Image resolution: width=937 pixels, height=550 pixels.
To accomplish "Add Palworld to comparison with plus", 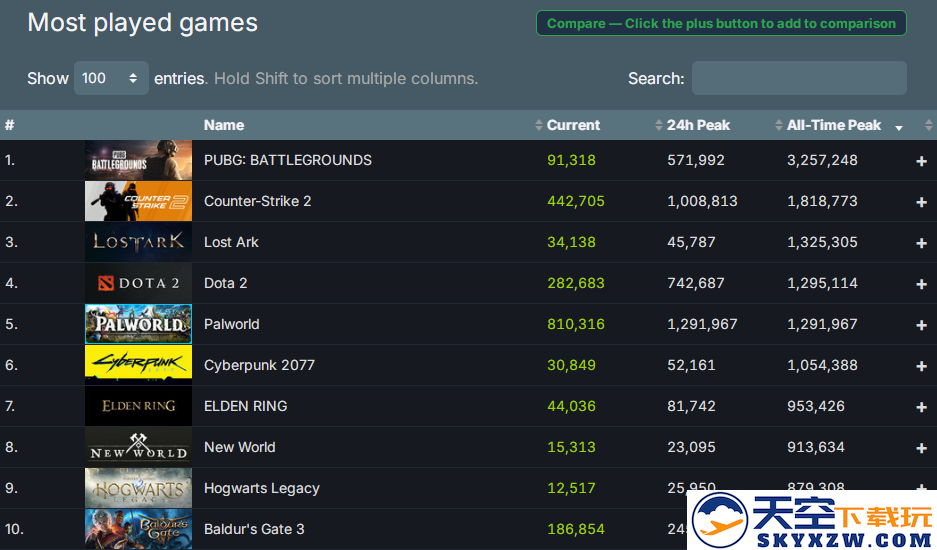I will click(x=921, y=325).
